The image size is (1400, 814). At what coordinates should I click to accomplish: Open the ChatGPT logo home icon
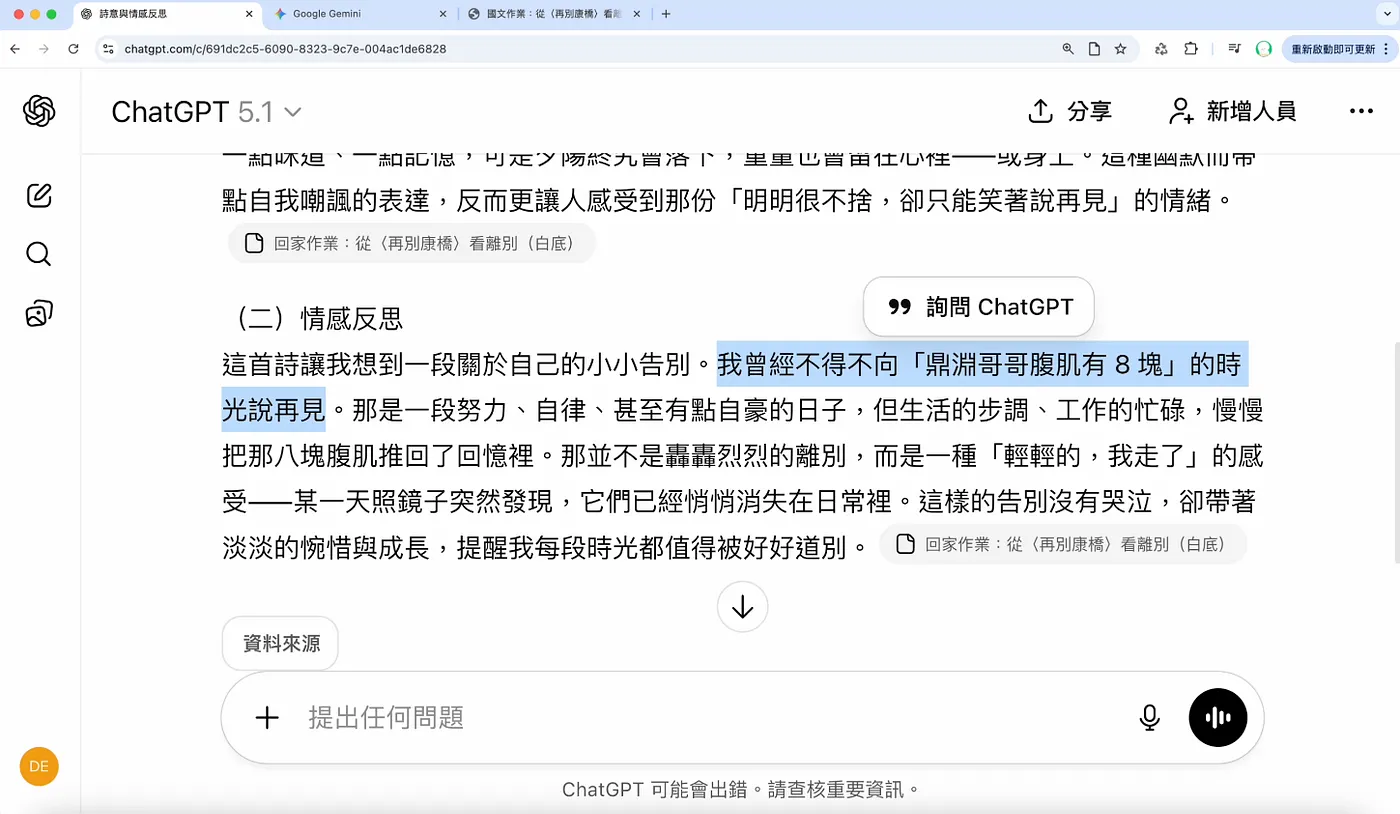click(39, 111)
